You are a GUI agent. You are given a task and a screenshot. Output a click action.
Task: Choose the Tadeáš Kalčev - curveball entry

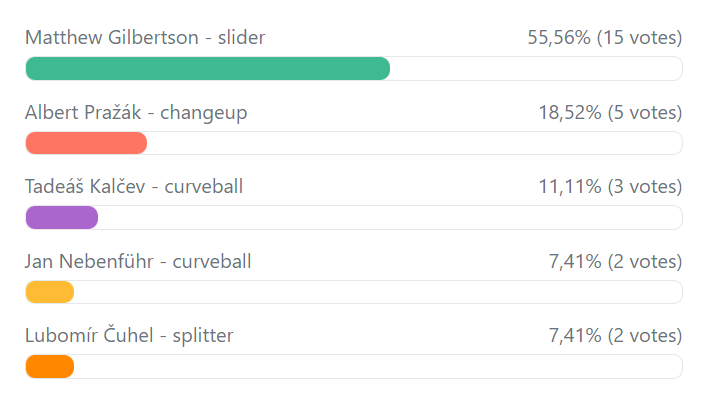click(x=134, y=187)
